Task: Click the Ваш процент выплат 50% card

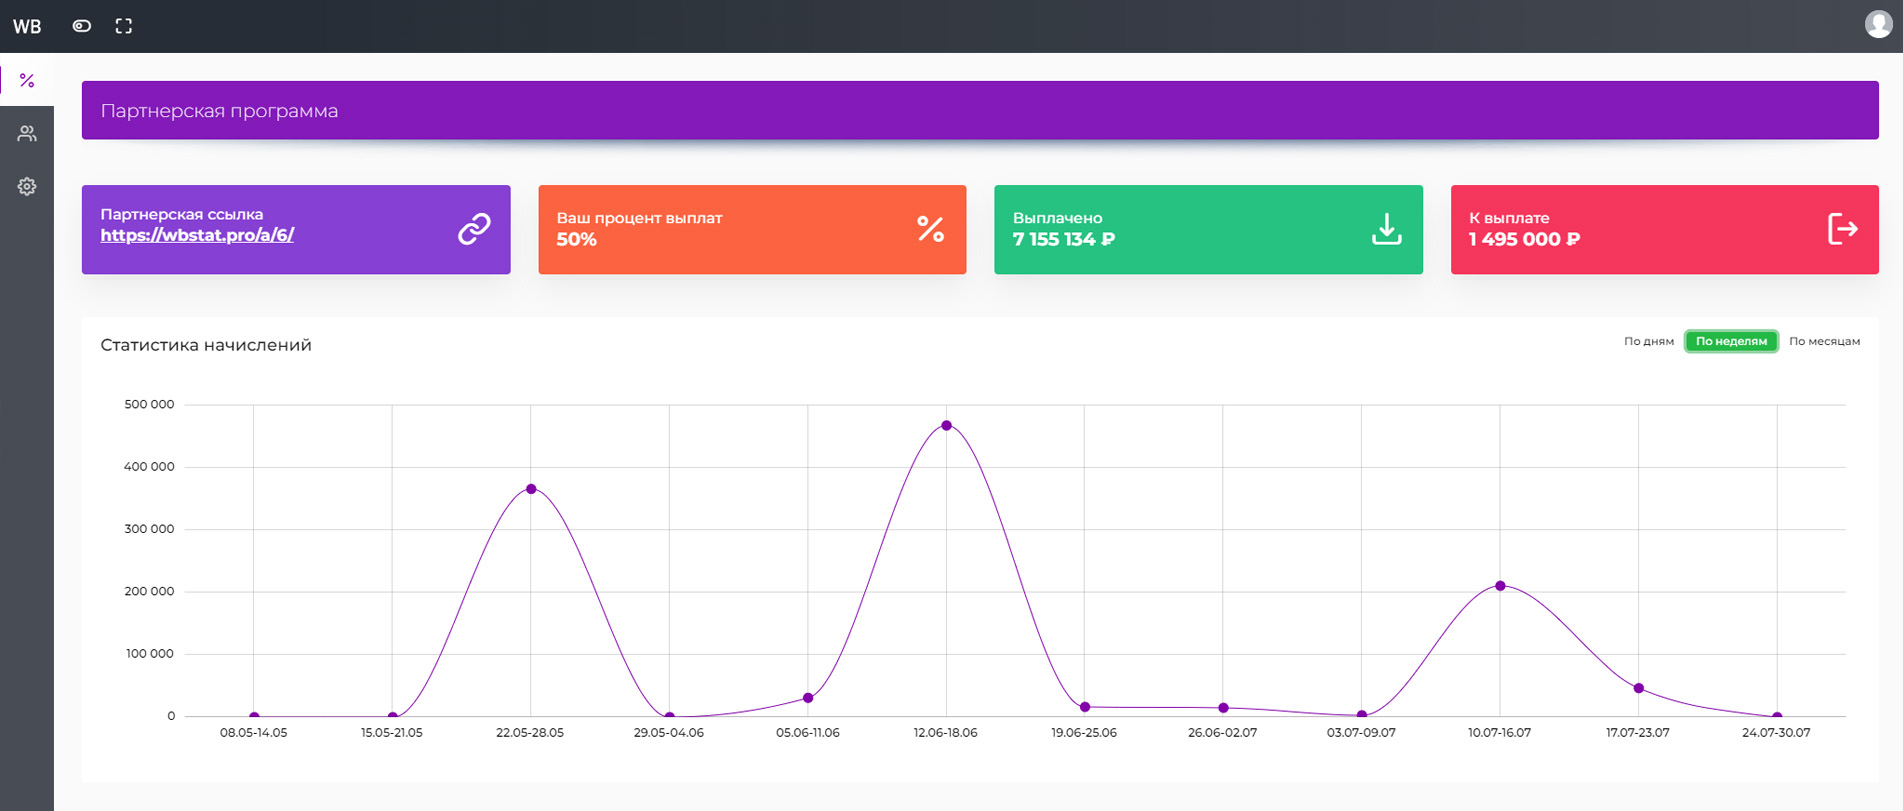Action: tap(752, 229)
